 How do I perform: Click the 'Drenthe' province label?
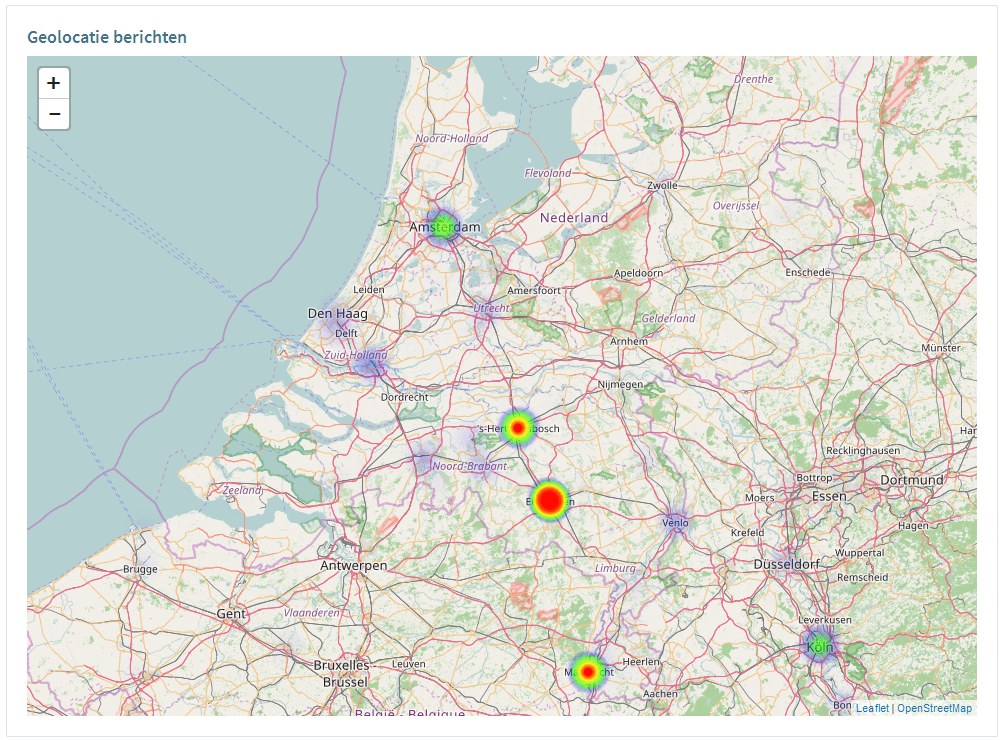pyautogui.click(x=753, y=79)
